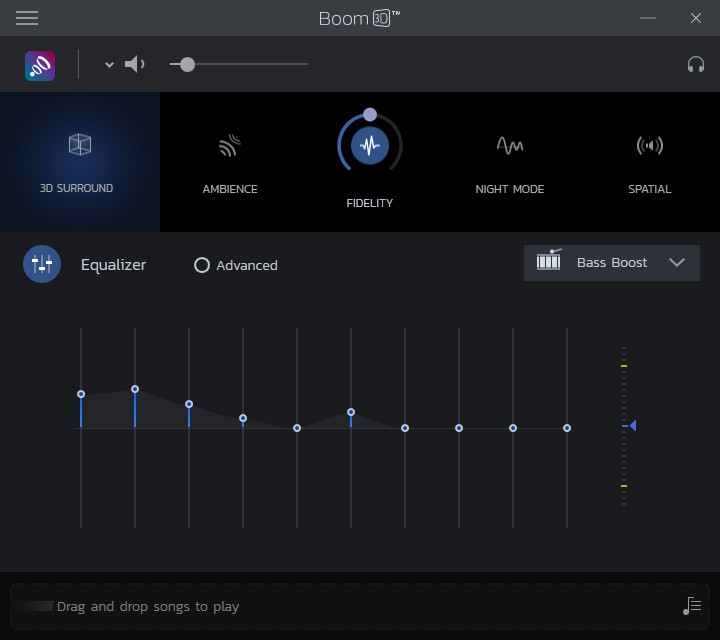
Task: Expand the volume device chevron
Action: coord(109,64)
